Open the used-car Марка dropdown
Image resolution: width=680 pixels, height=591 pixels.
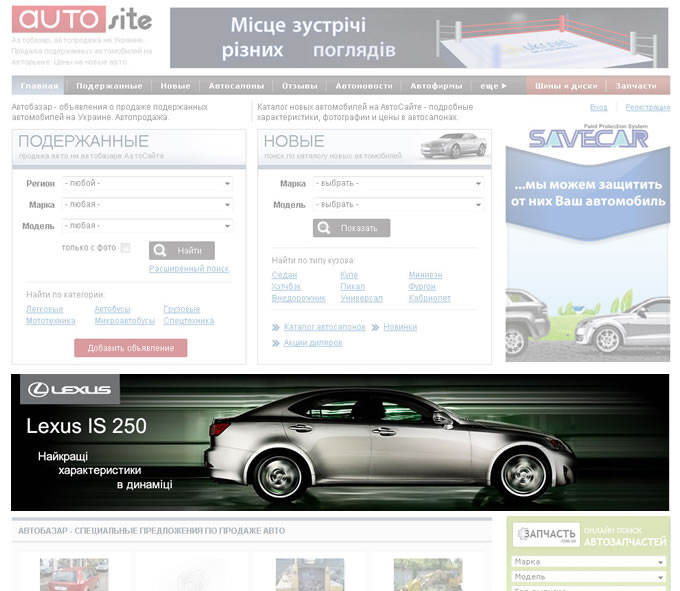point(147,205)
